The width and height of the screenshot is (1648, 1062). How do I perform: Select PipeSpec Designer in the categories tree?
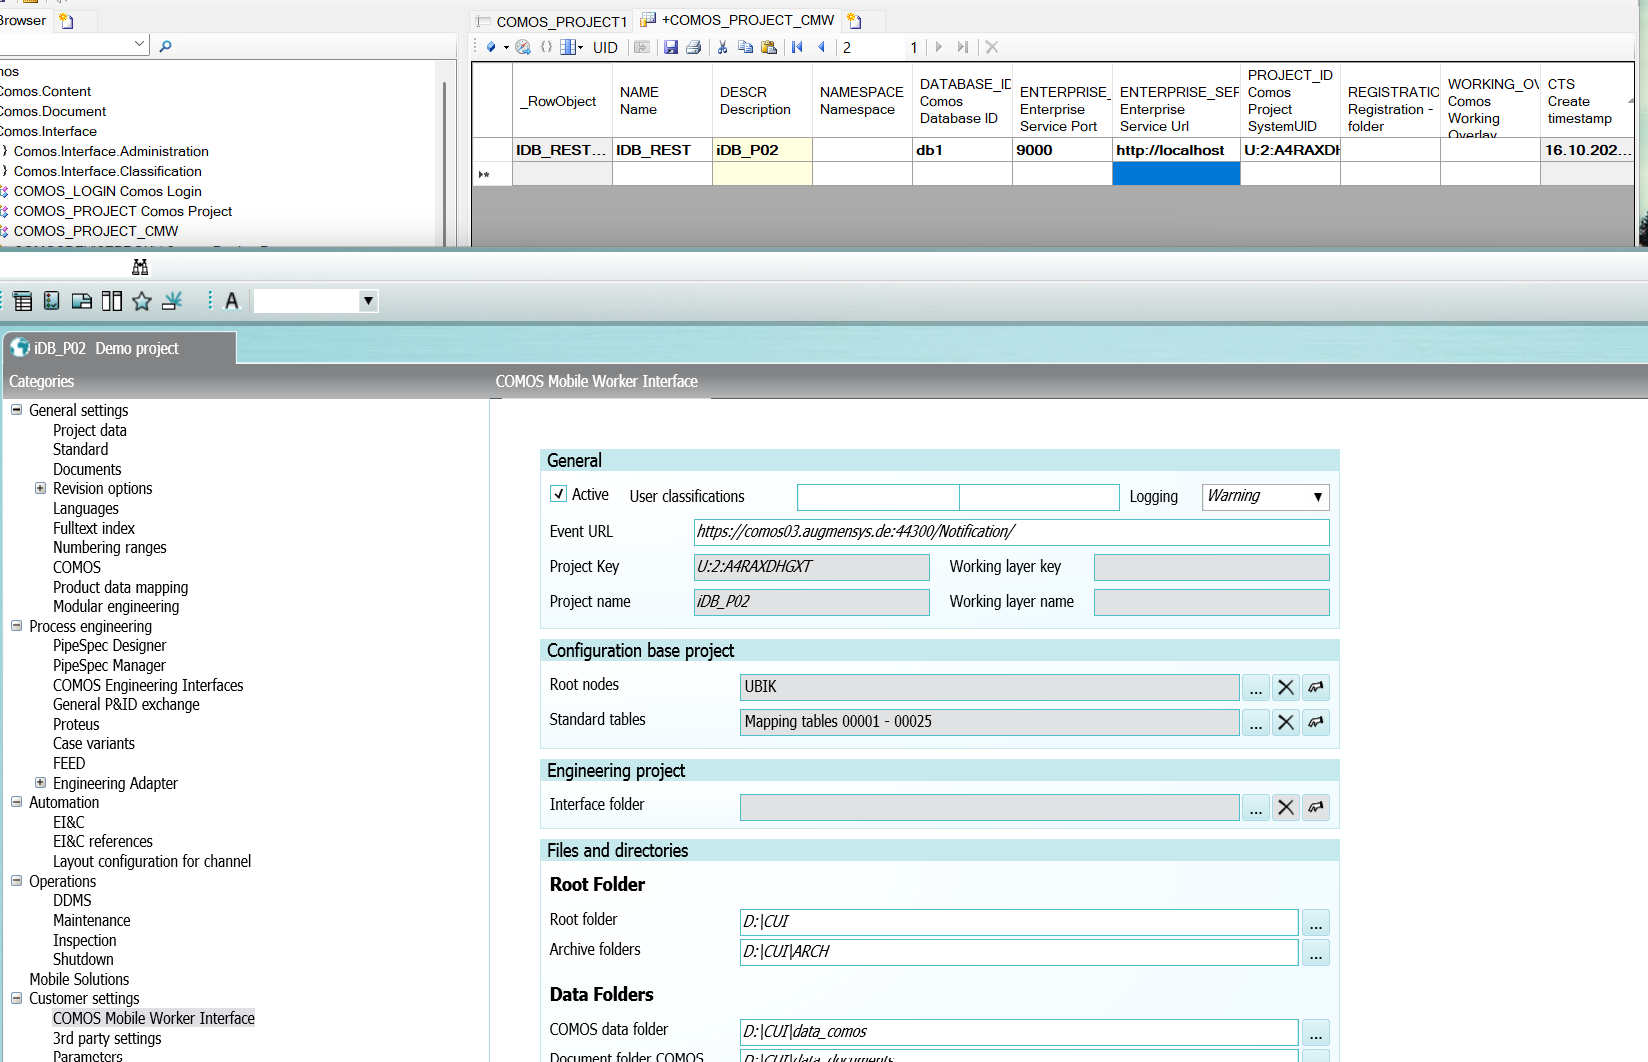tap(109, 646)
